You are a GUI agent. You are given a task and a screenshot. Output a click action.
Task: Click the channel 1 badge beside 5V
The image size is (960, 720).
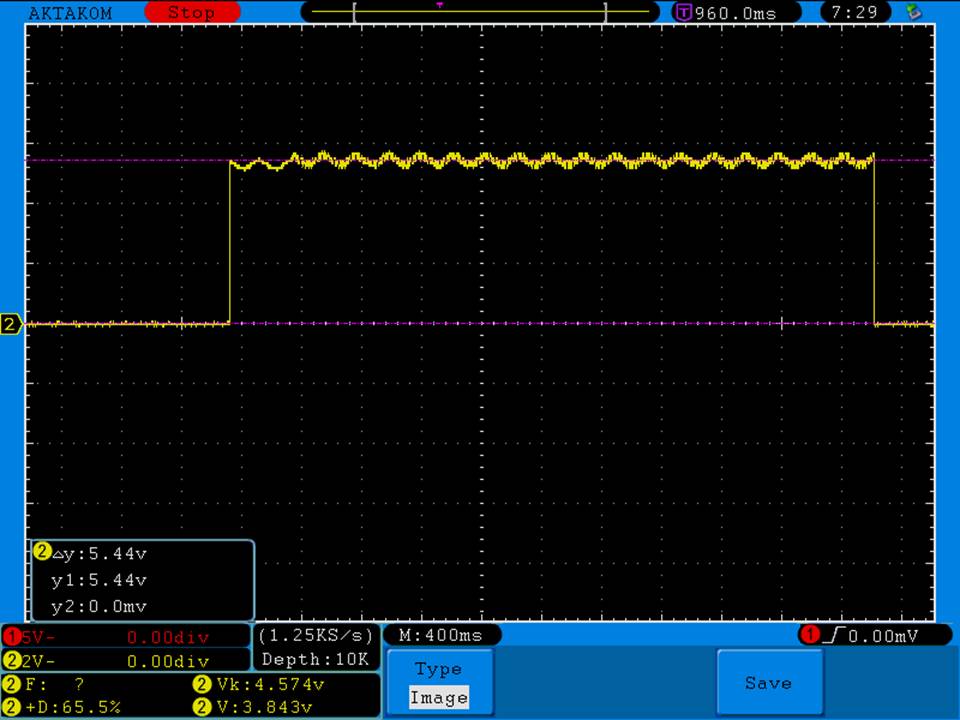tap(11, 636)
